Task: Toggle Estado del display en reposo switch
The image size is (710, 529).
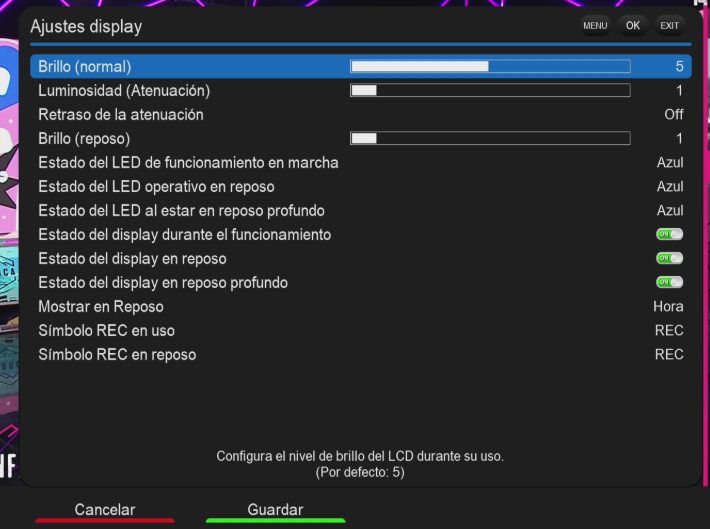Action: 670,259
